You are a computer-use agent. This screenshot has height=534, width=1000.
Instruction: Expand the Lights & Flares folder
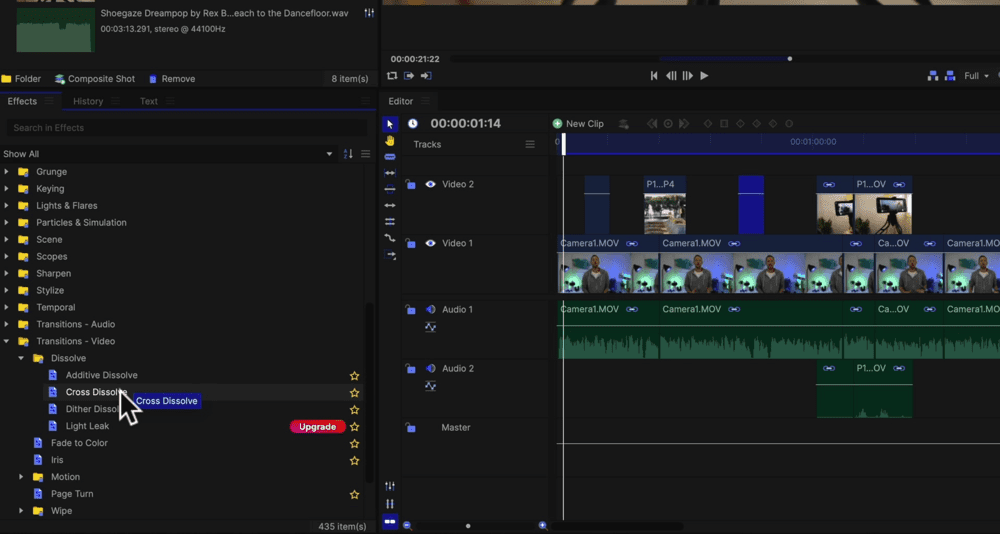coord(6,205)
